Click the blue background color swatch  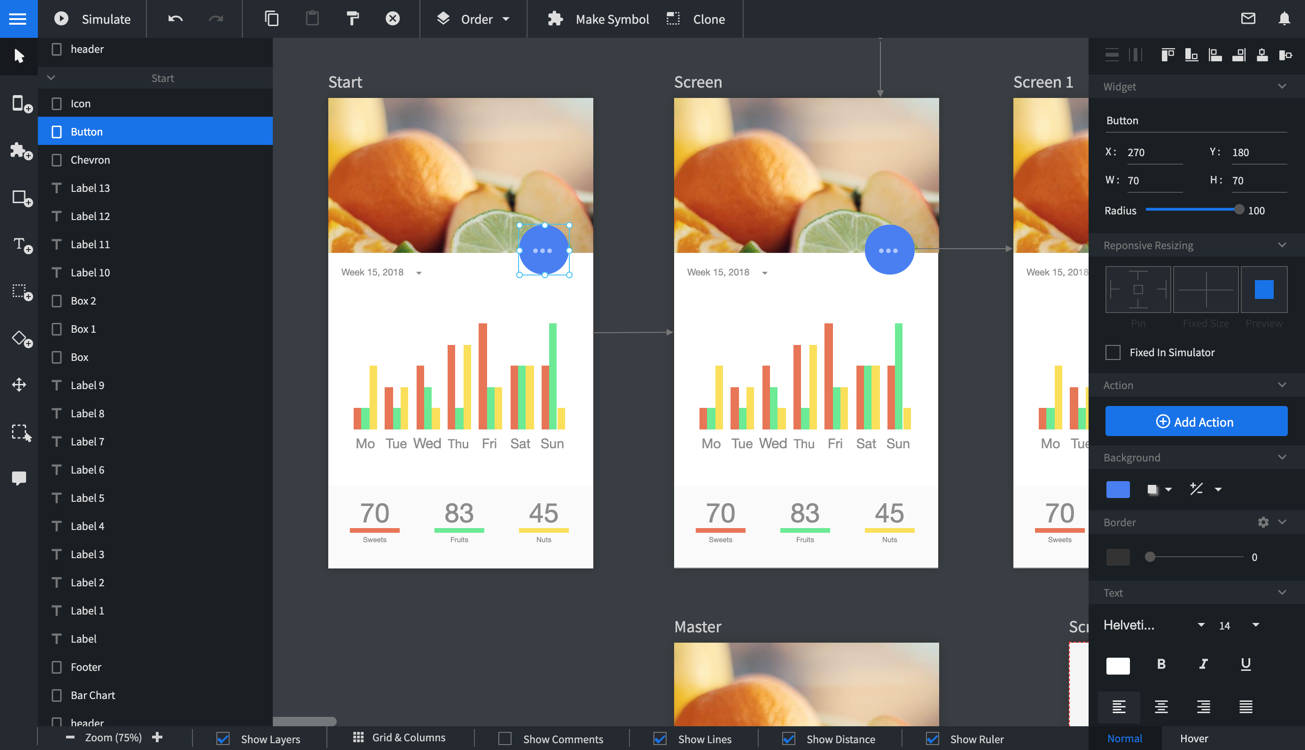click(1118, 489)
